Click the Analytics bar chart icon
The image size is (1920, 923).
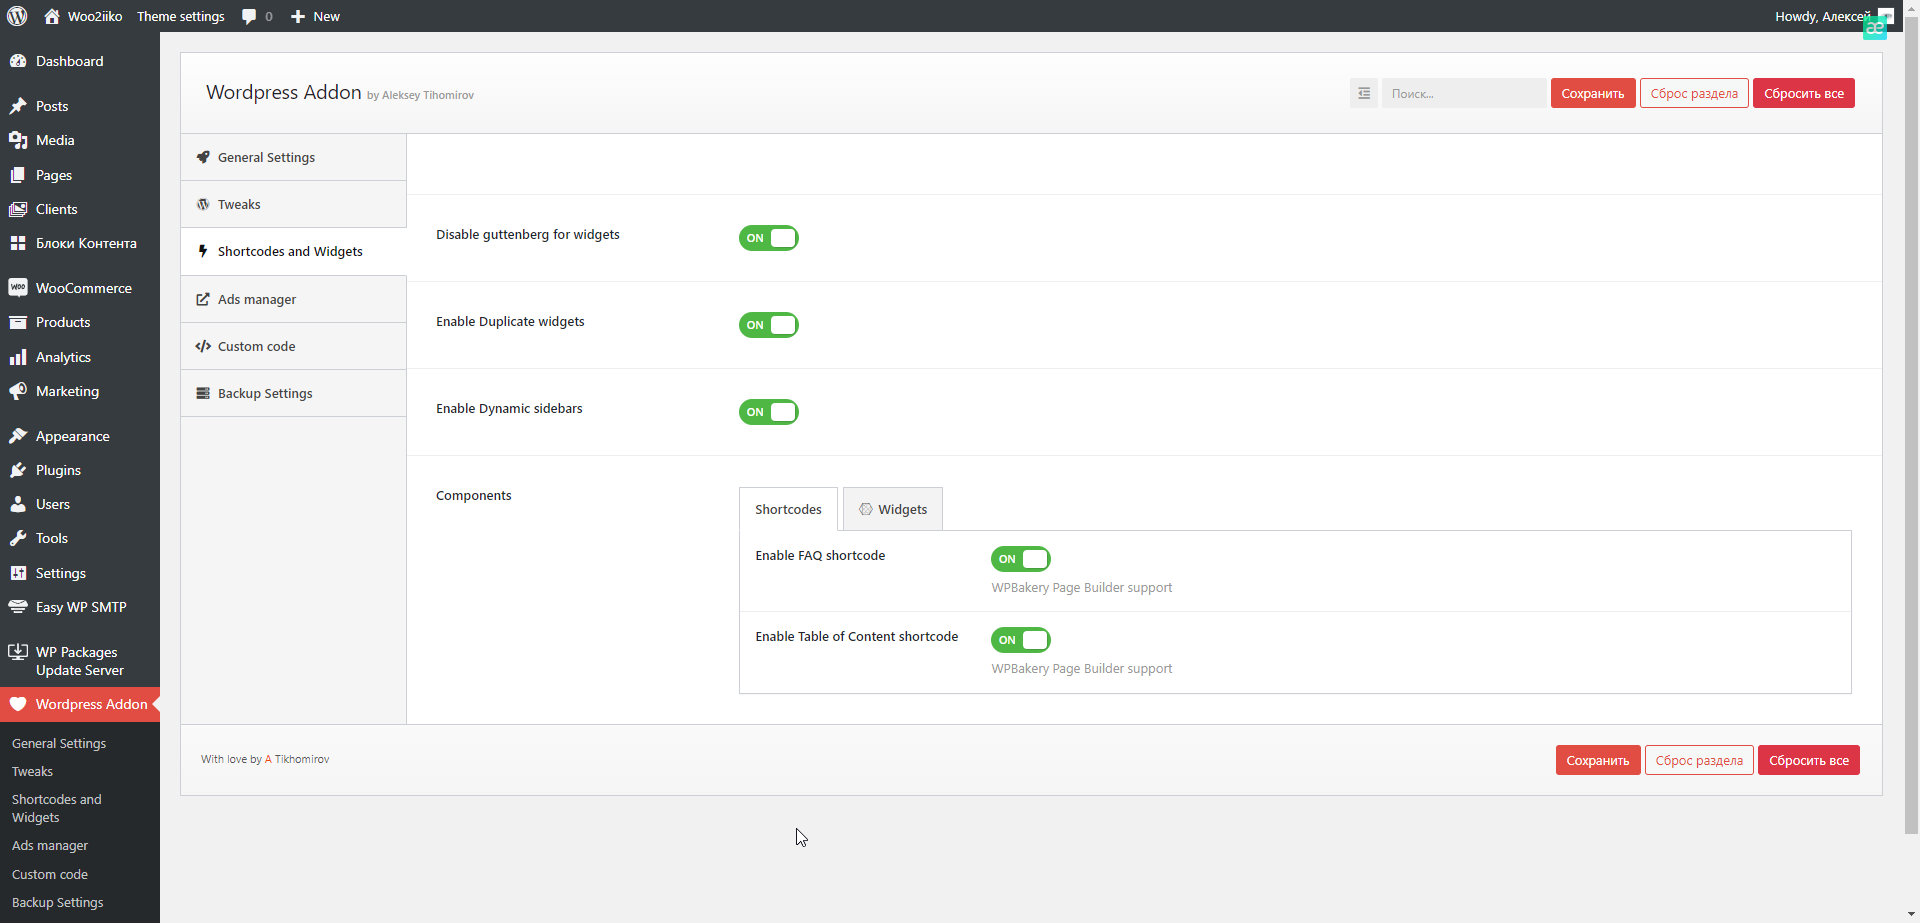(x=18, y=357)
